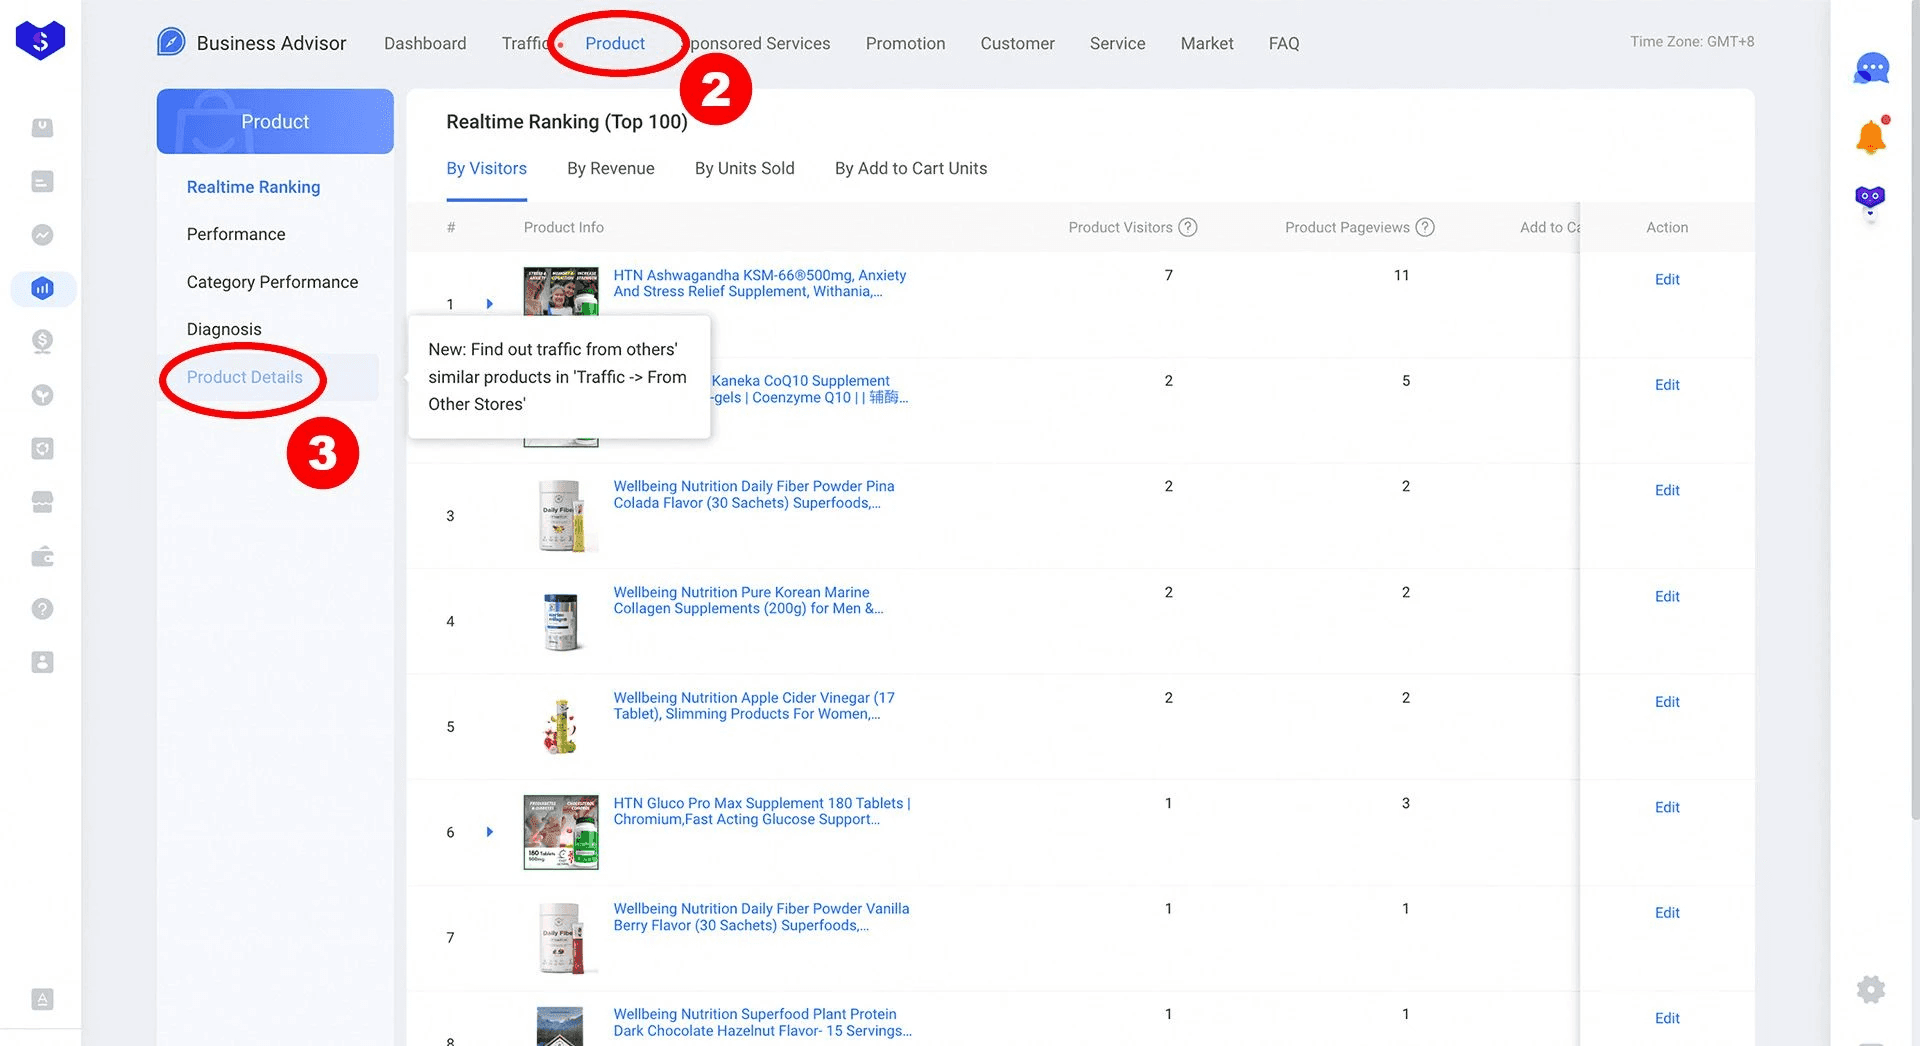Open the sprout growth icon in sidebar
This screenshot has height=1046, width=1920.
click(42, 395)
